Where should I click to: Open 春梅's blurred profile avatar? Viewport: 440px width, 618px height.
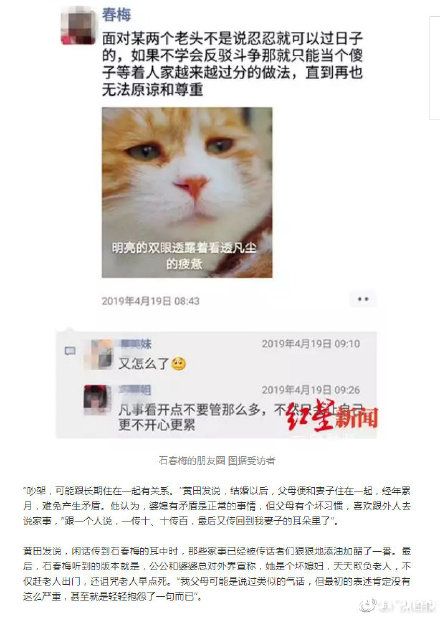[x=78, y=27]
